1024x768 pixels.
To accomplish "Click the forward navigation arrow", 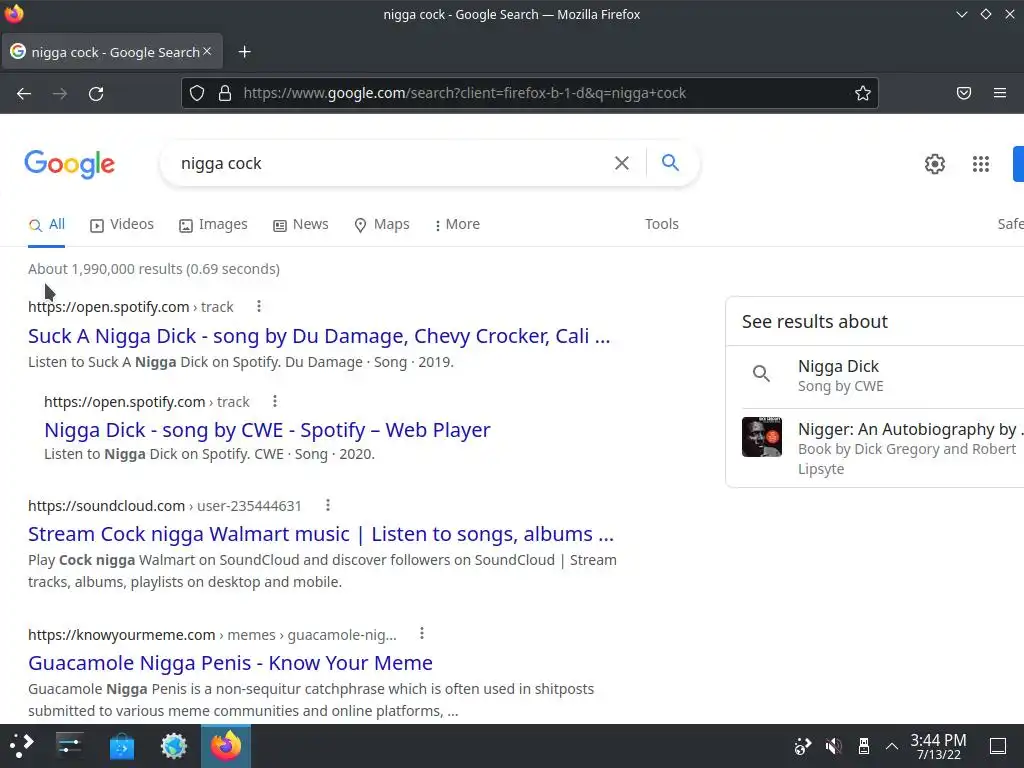I will point(60,93).
